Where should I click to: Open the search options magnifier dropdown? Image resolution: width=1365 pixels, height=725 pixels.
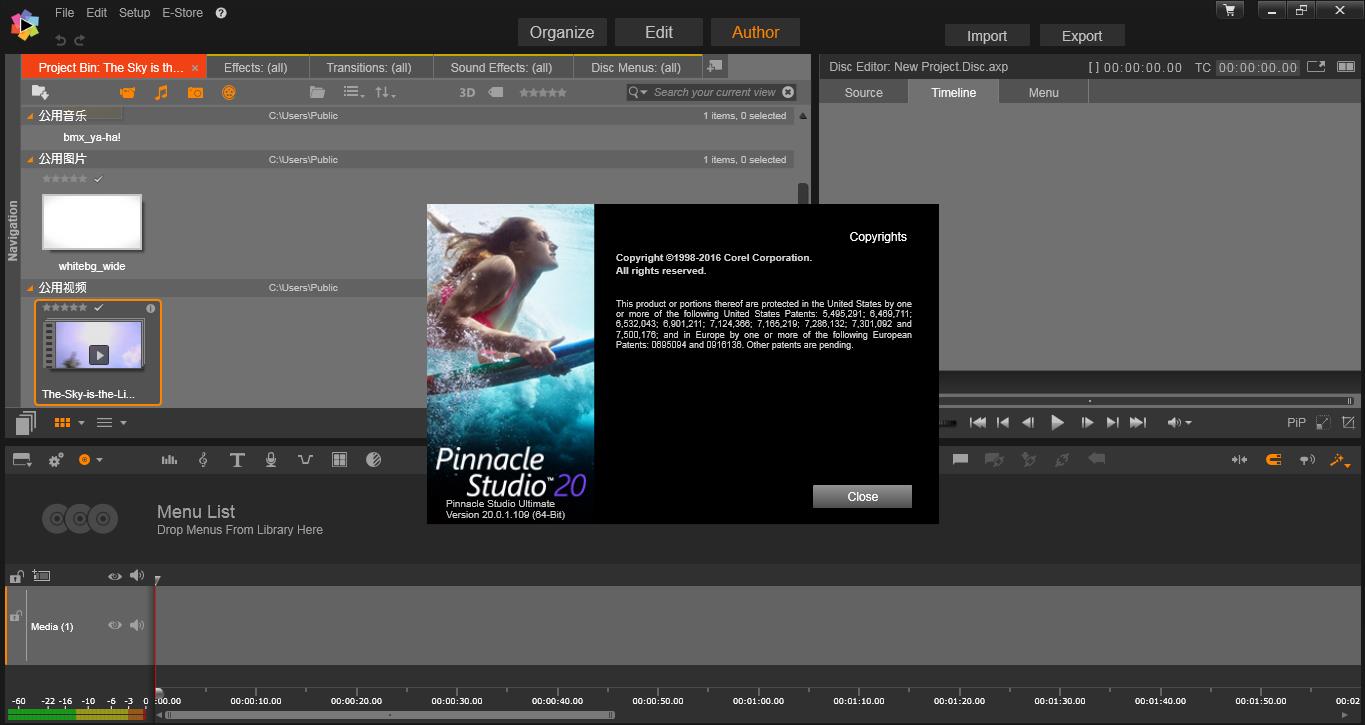pyautogui.click(x=638, y=92)
